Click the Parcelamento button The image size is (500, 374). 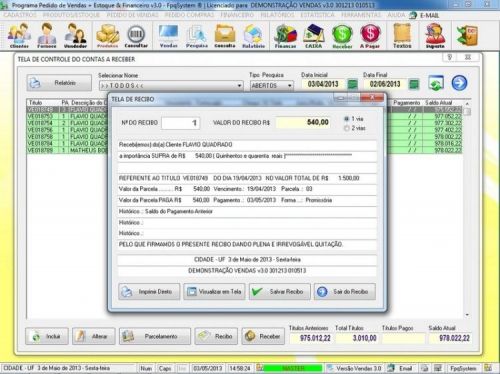(x=155, y=336)
